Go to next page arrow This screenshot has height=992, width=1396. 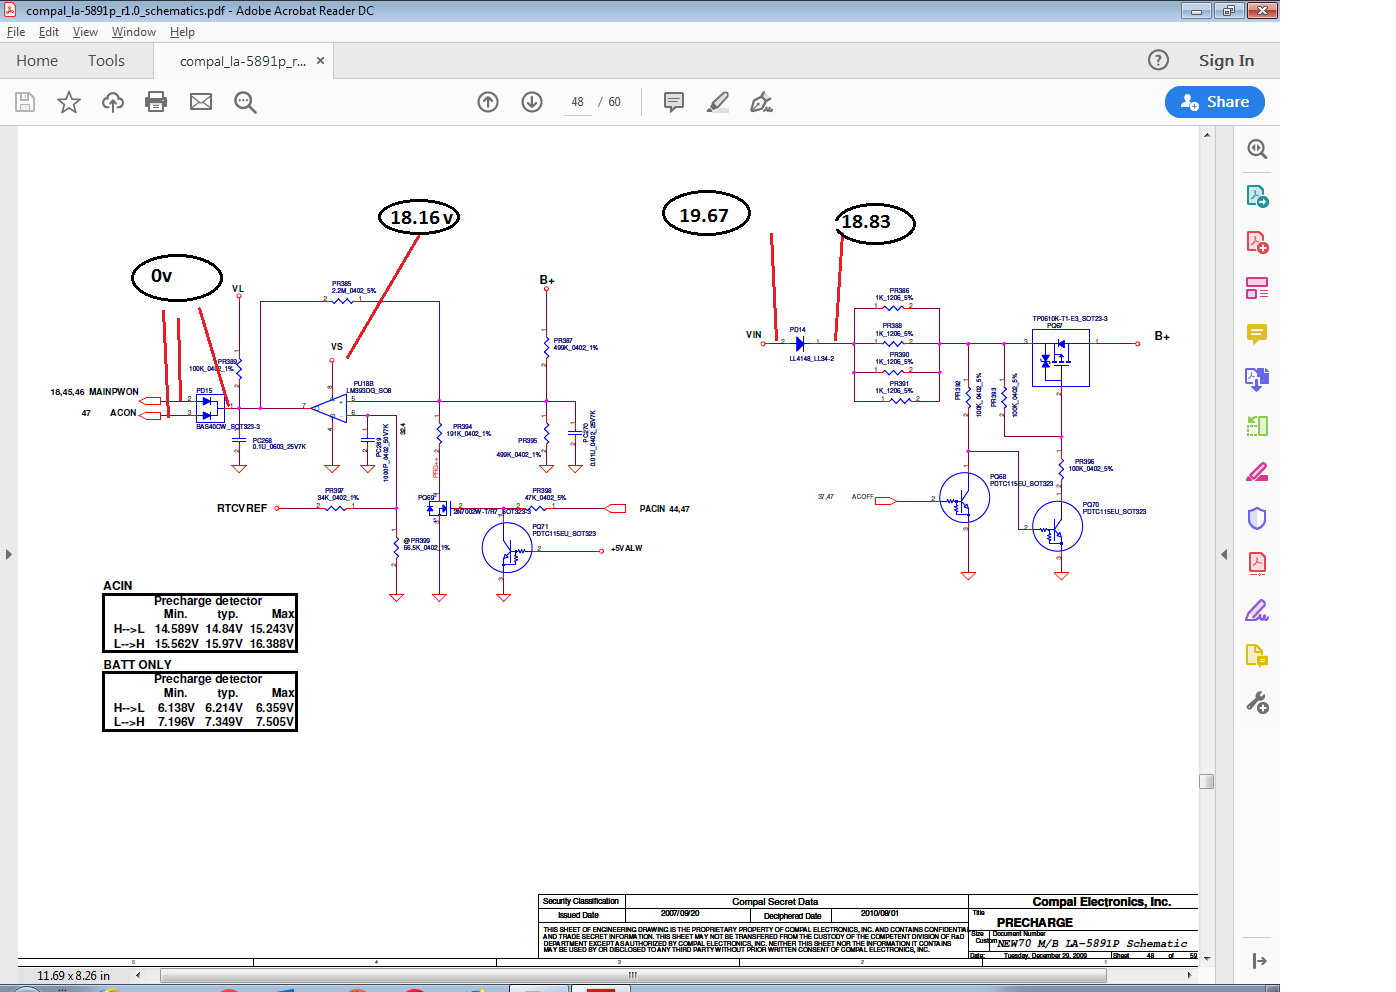[x=532, y=102]
